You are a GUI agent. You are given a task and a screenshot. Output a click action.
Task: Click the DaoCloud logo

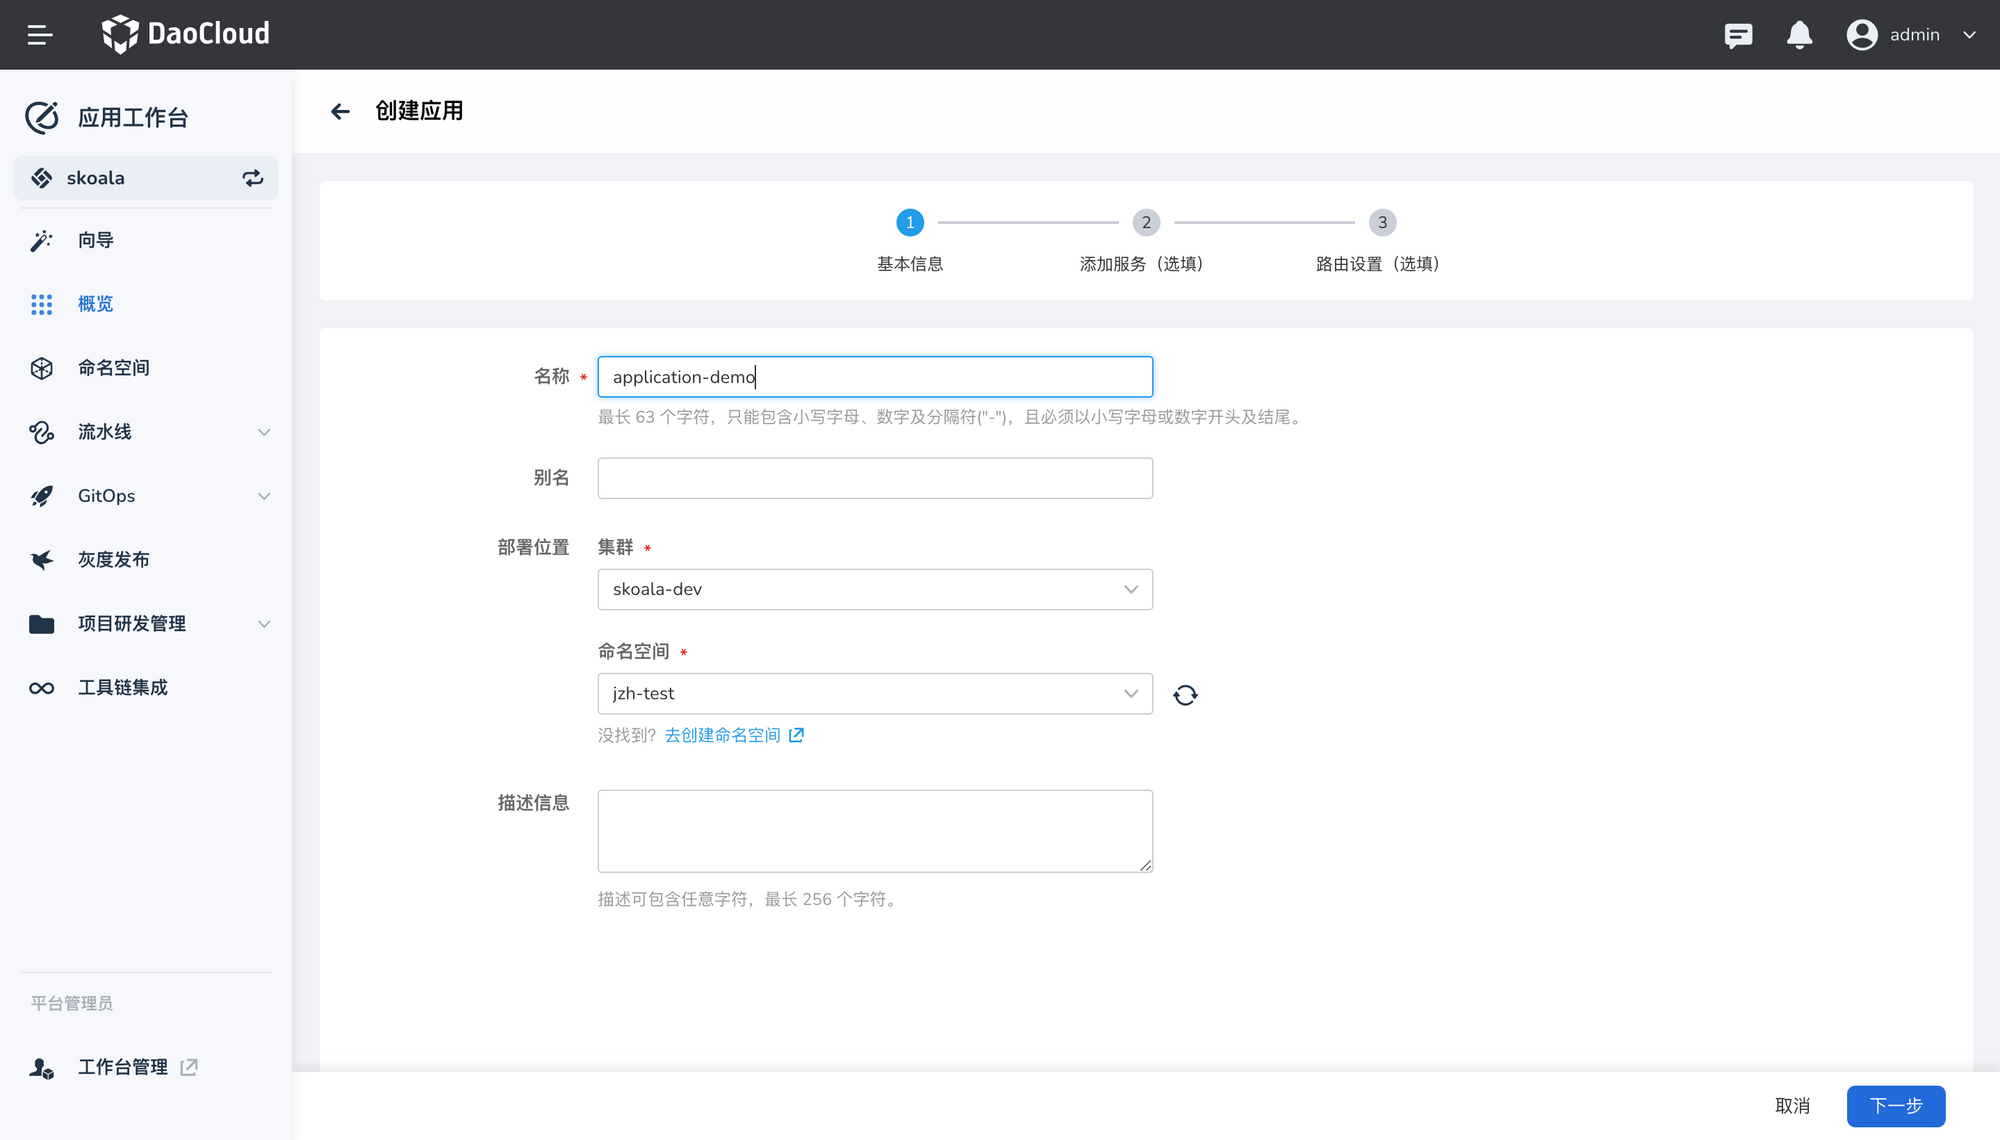coord(186,34)
